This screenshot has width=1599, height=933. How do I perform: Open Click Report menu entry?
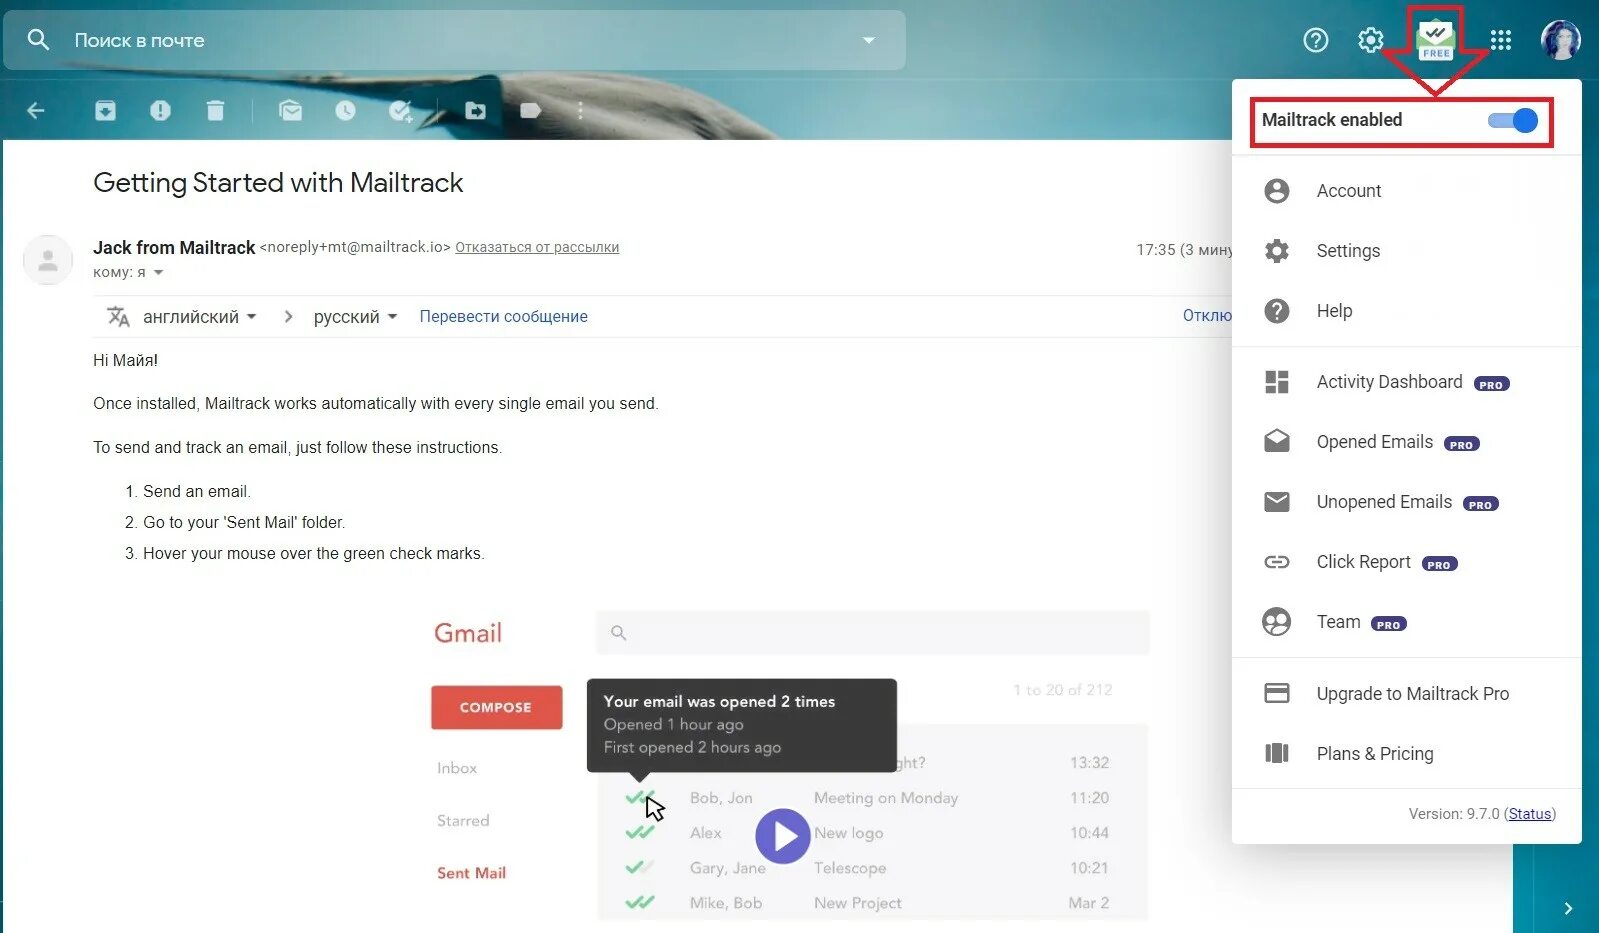(1406, 562)
